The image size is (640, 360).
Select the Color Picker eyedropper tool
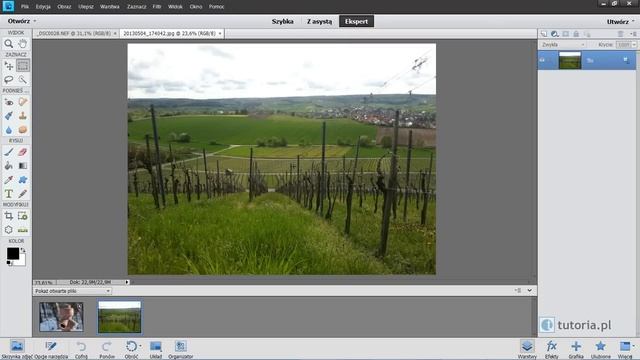[9, 180]
